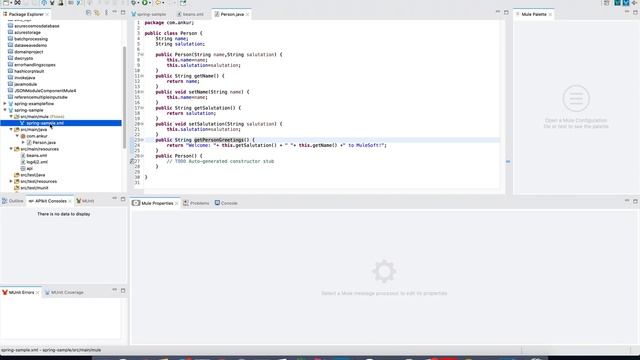The height and width of the screenshot is (360, 640).
Task: Select spring-sample.xml in Package Explorer
Action: [x=61, y=123]
